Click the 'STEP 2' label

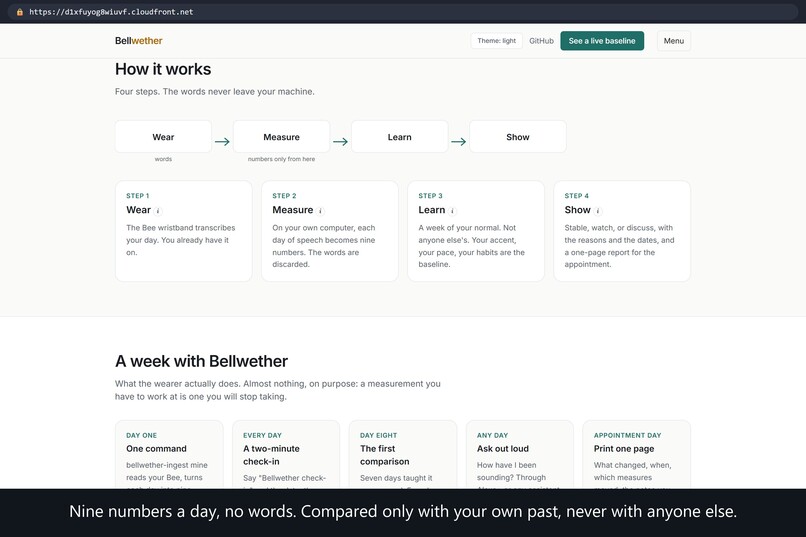pyautogui.click(x=284, y=196)
